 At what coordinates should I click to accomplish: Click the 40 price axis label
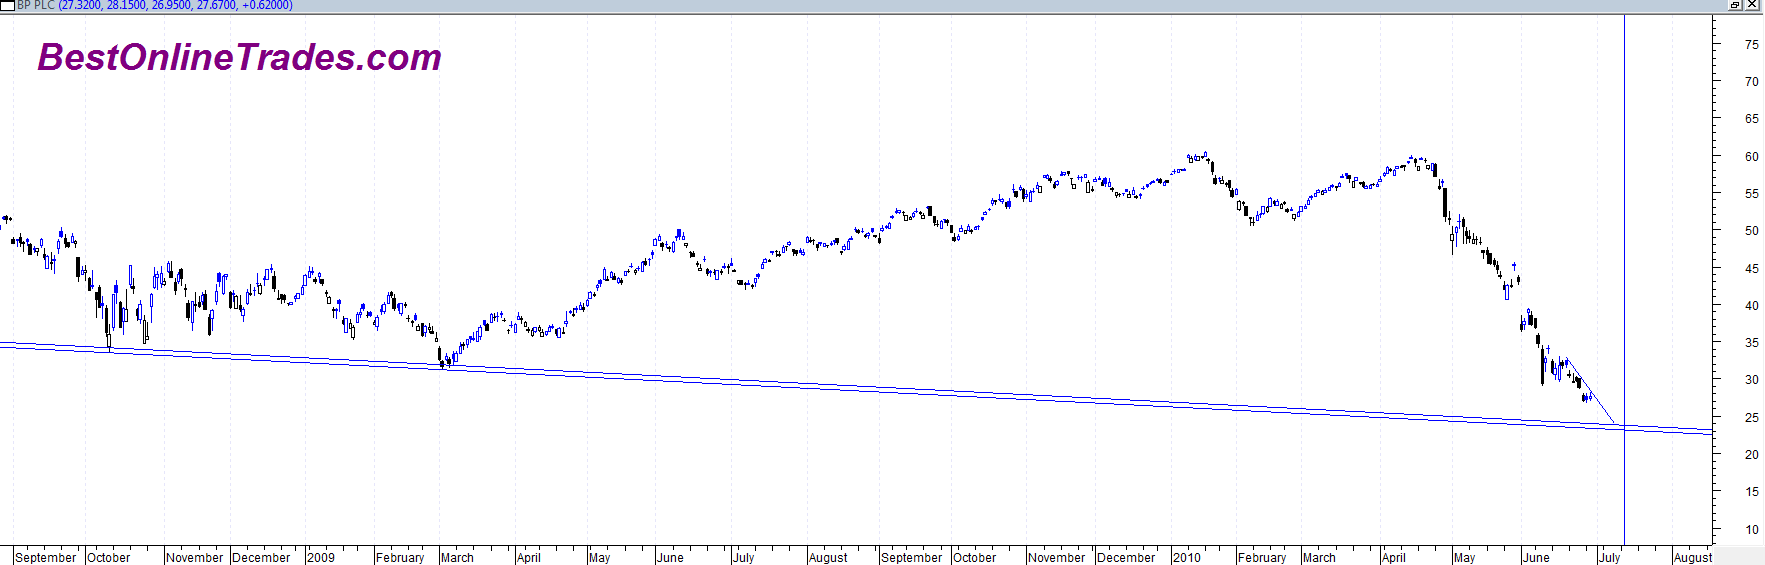(x=1751, y=306)
